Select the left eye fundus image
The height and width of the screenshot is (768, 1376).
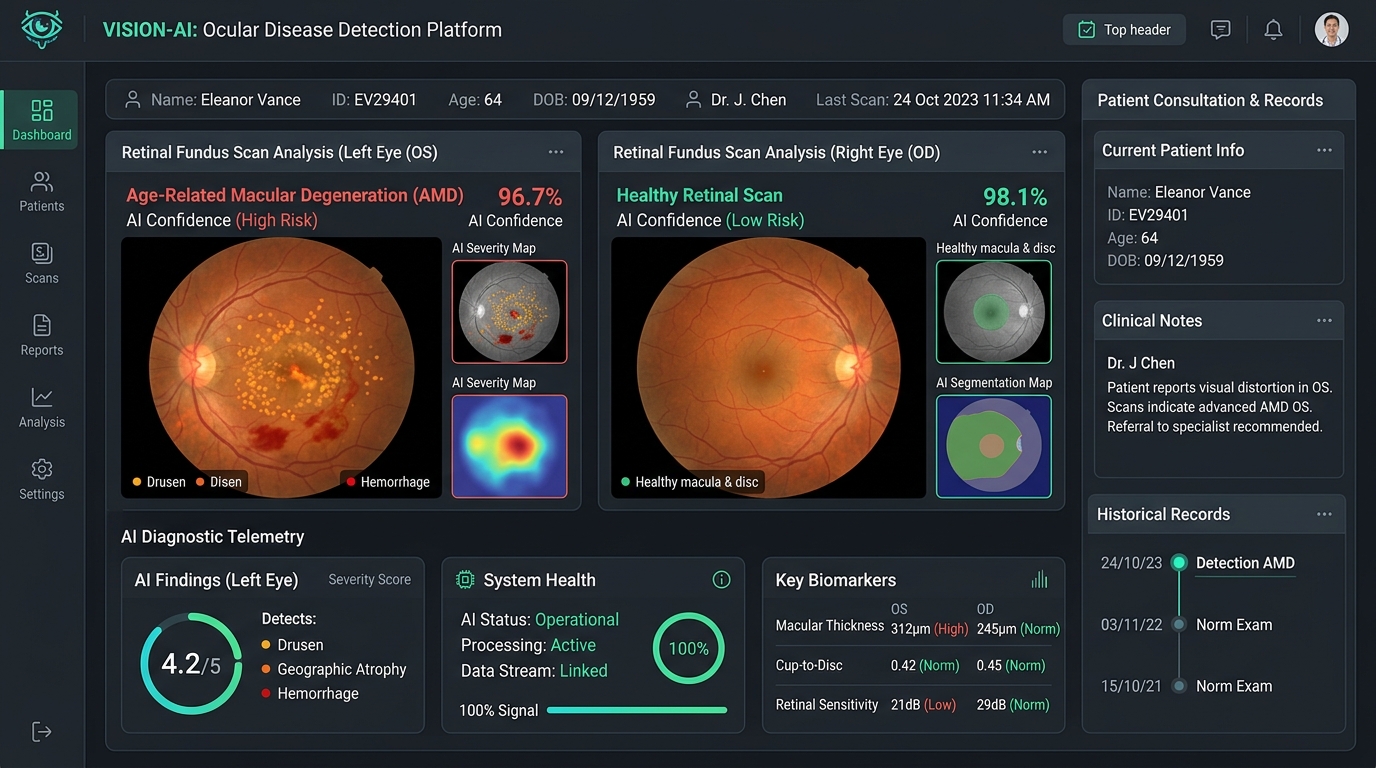coord(281,367)
